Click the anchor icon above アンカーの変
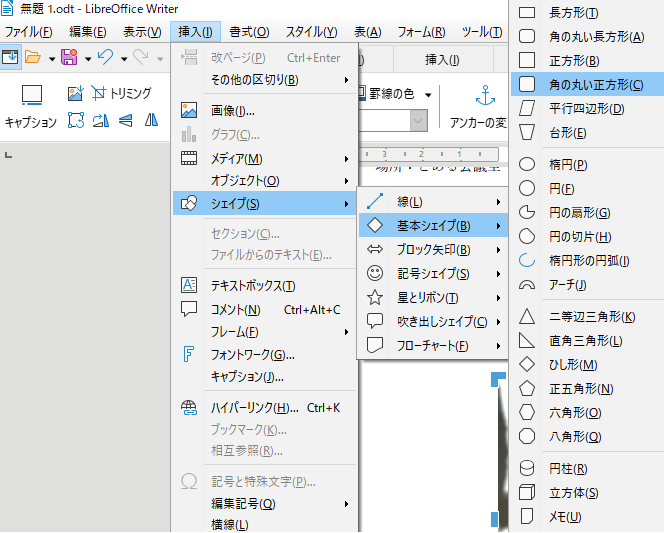The width and height of the screenshot is (664, 533). (485, 96)
